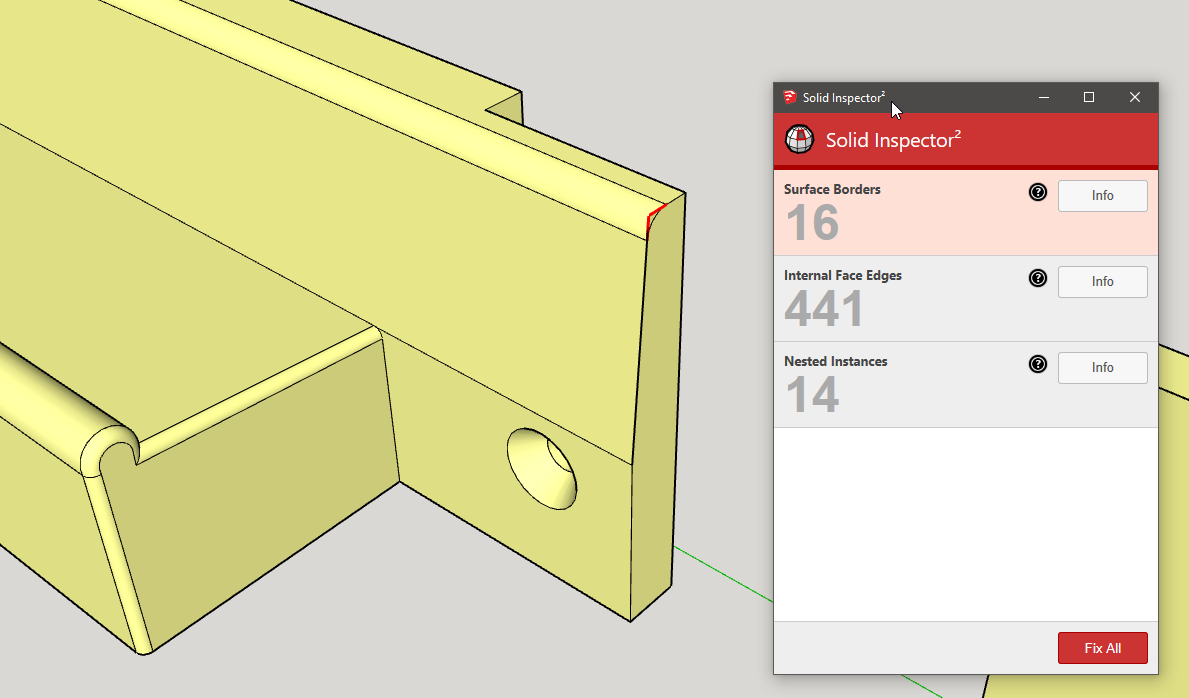This screenshot has height=698, width=1189.
Task: Click the help icon for Internal Face Edges
Action: (1038, 278)
